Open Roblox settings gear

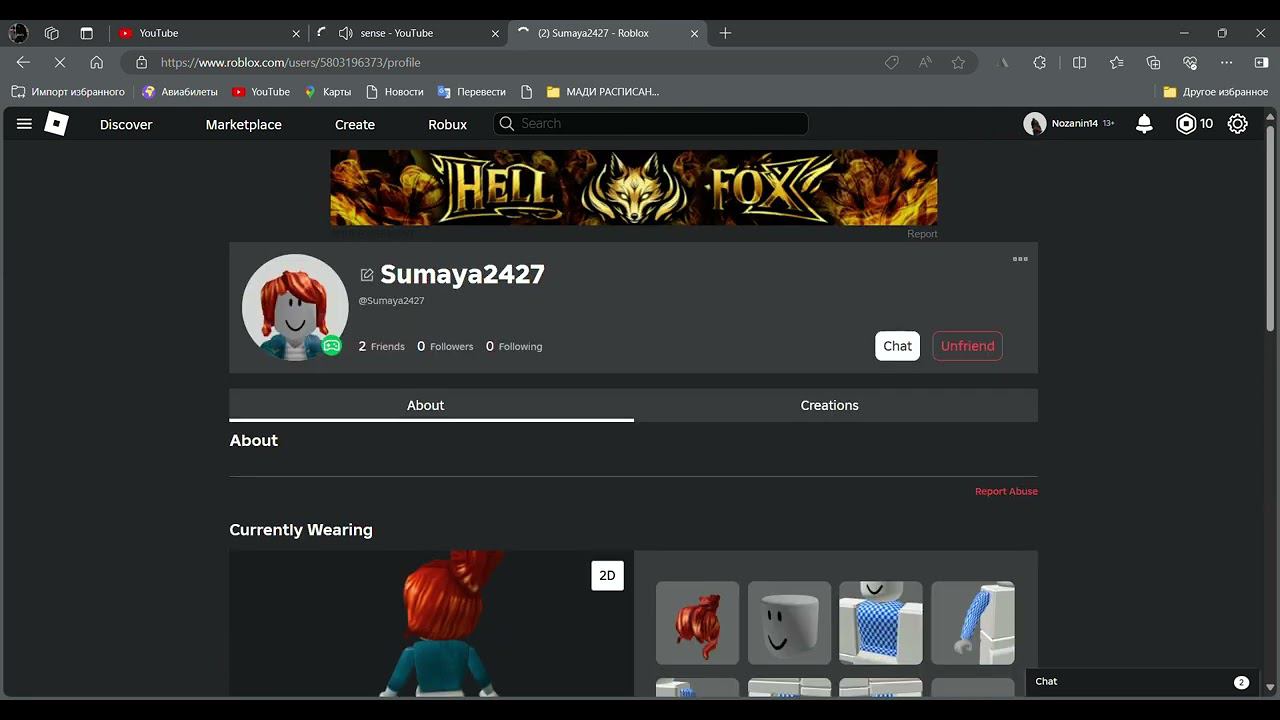1238,124
